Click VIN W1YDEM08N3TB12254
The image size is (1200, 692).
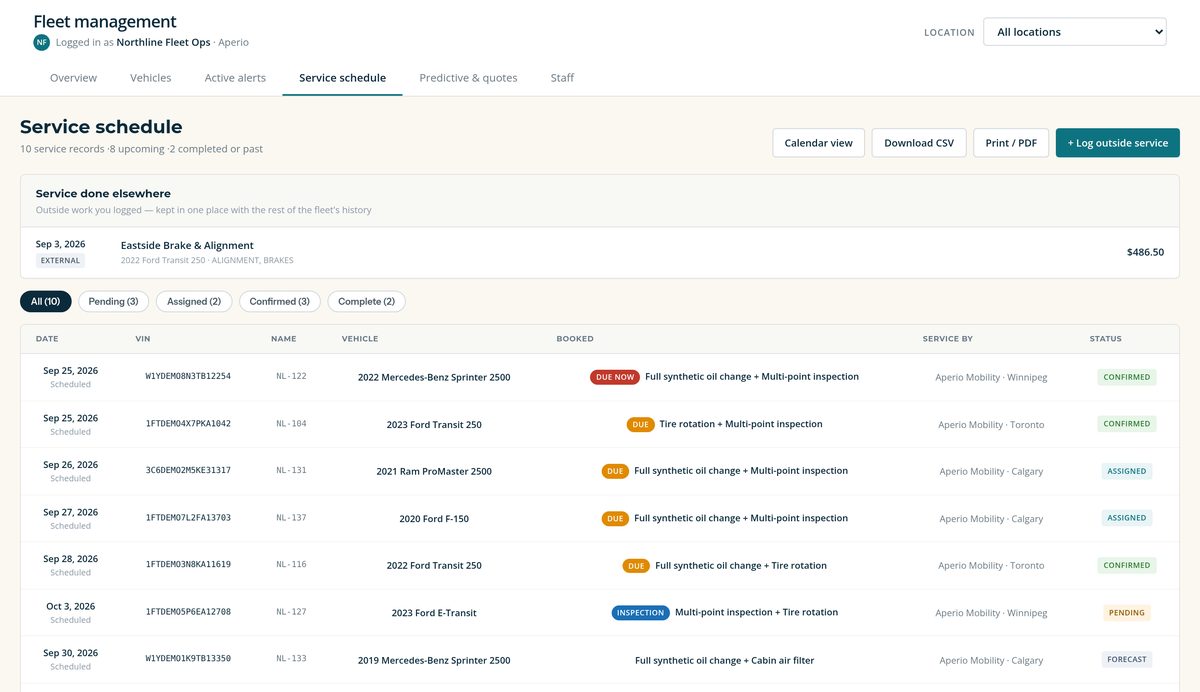click(188, 377)
